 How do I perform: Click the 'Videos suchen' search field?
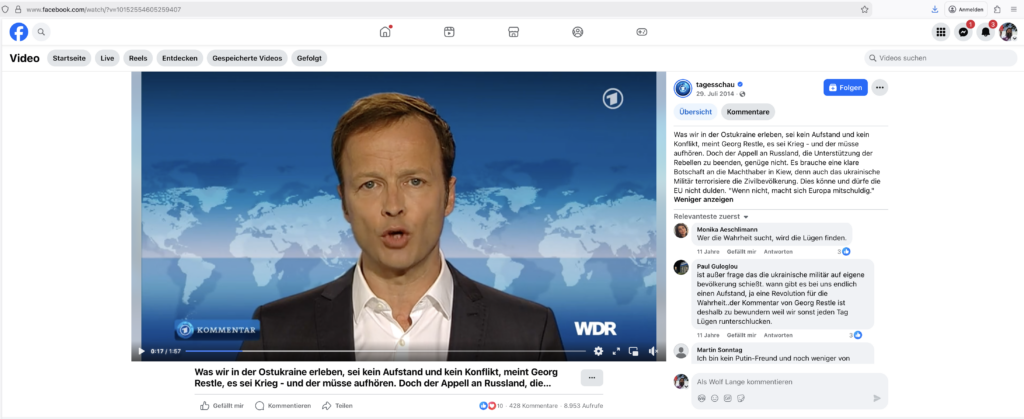(x=944, y=58)
